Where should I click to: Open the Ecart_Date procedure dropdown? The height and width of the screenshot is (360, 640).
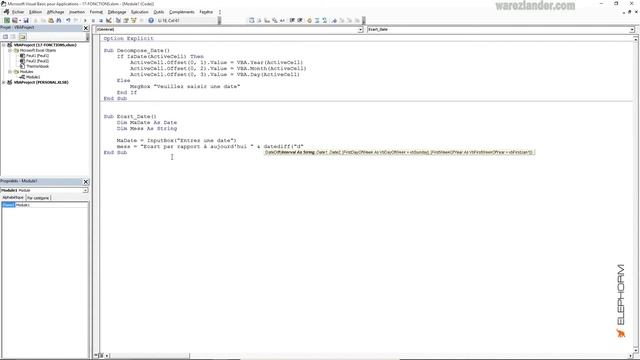631,29
